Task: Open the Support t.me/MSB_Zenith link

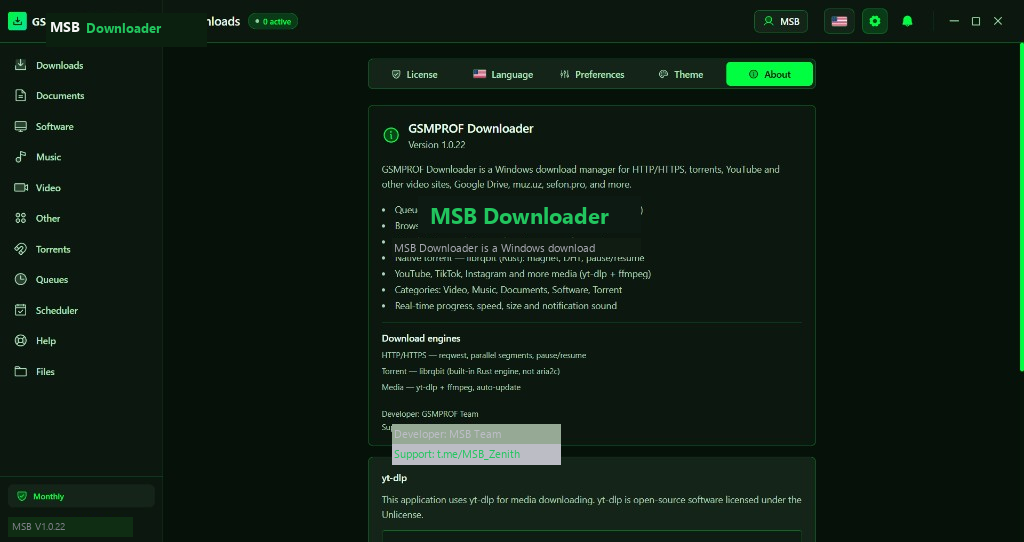Action: [457, 454]
